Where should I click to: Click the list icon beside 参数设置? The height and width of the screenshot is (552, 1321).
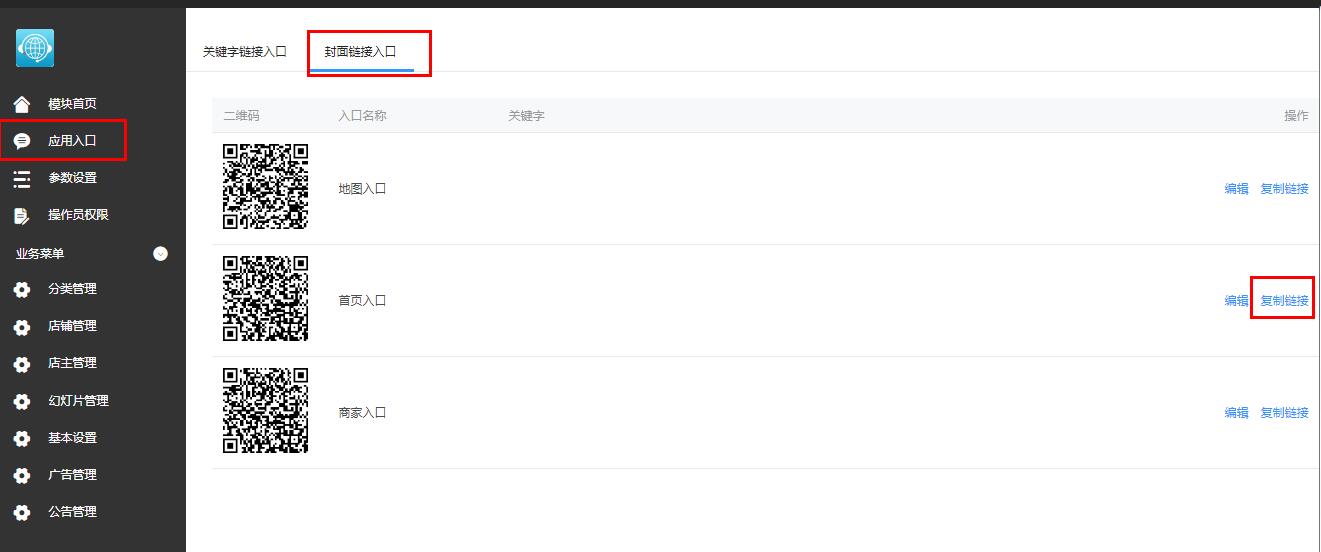click(x=22, y=178)
